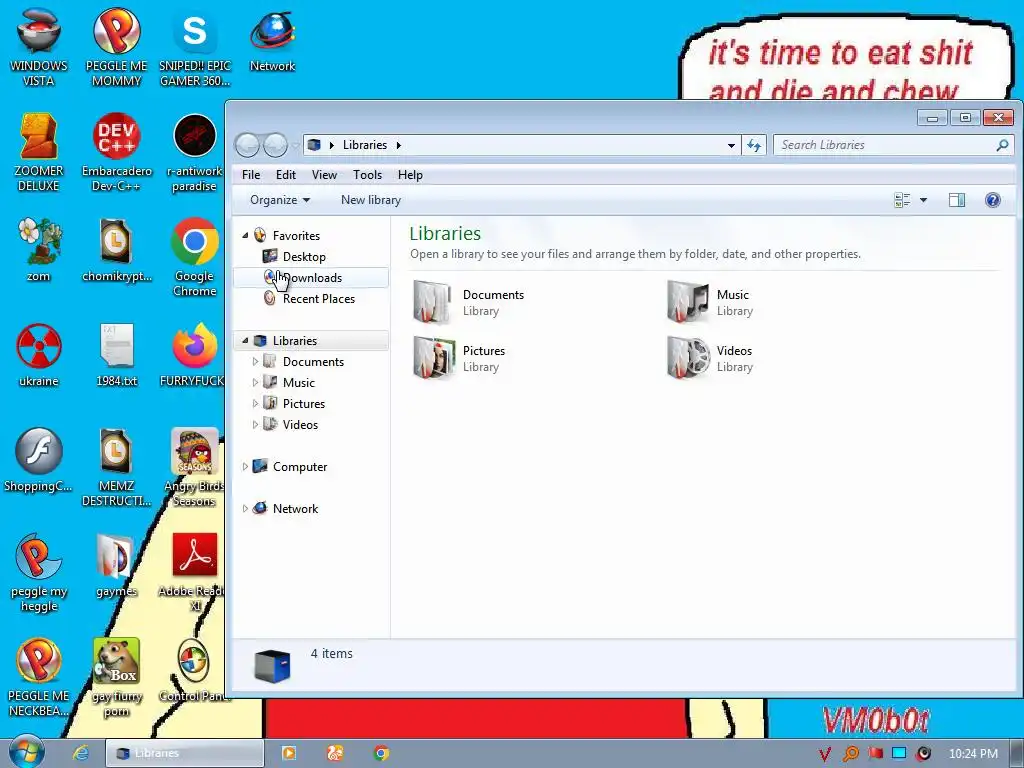
Task: Click the search magnifier icon
Action: click(1002, 145)
